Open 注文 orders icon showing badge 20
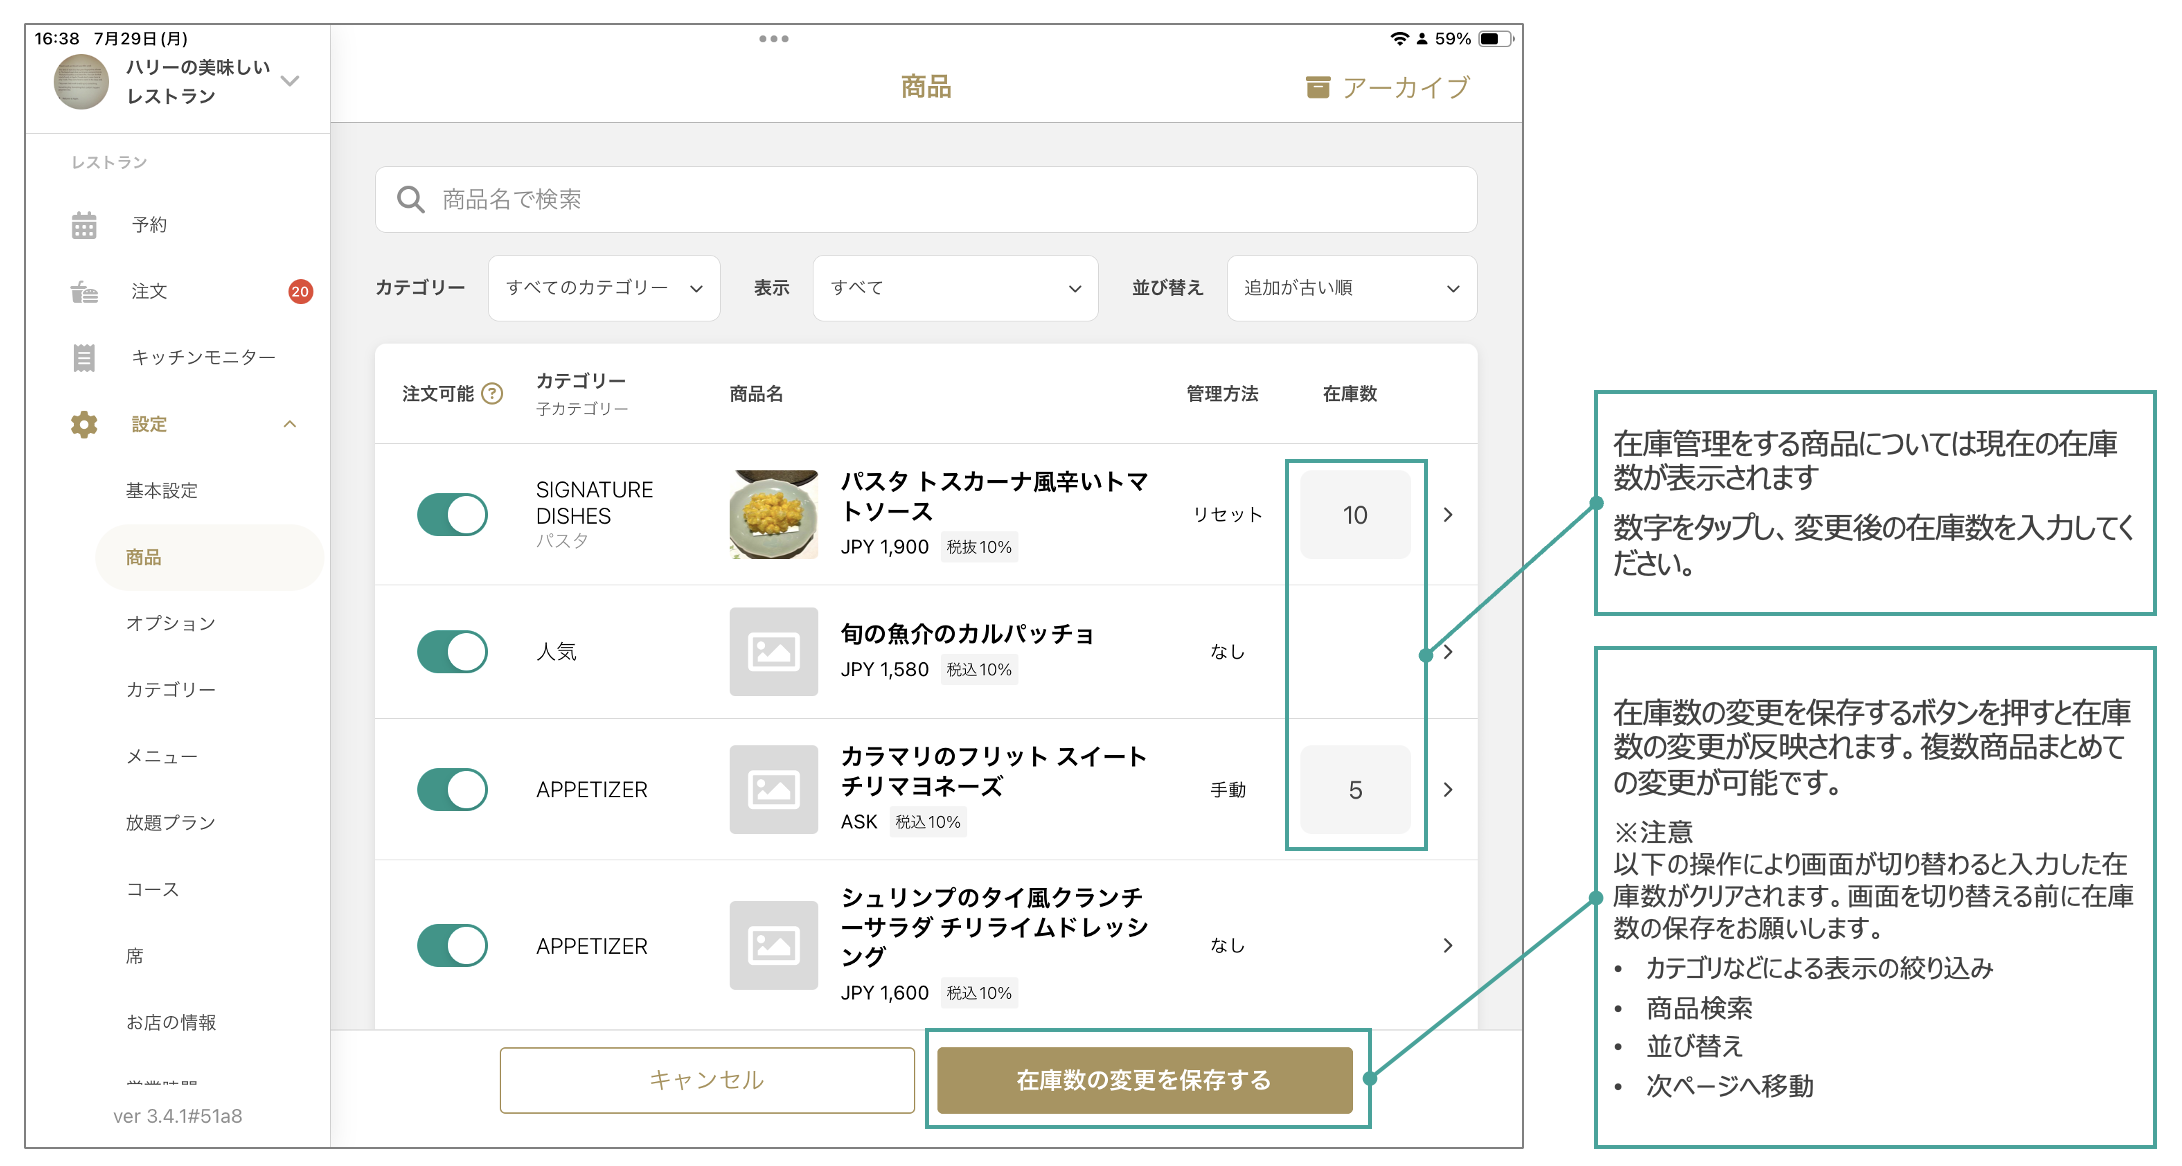The height and width of the screenshot is (1166, 2182). pos(85,291)
